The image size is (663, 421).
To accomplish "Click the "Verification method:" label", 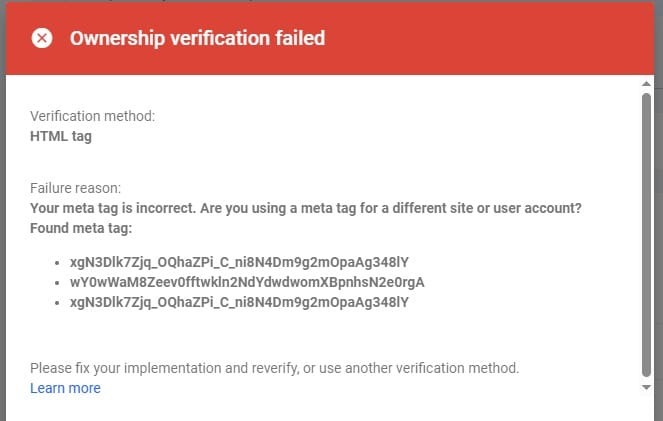I will [x=93, y=116].
